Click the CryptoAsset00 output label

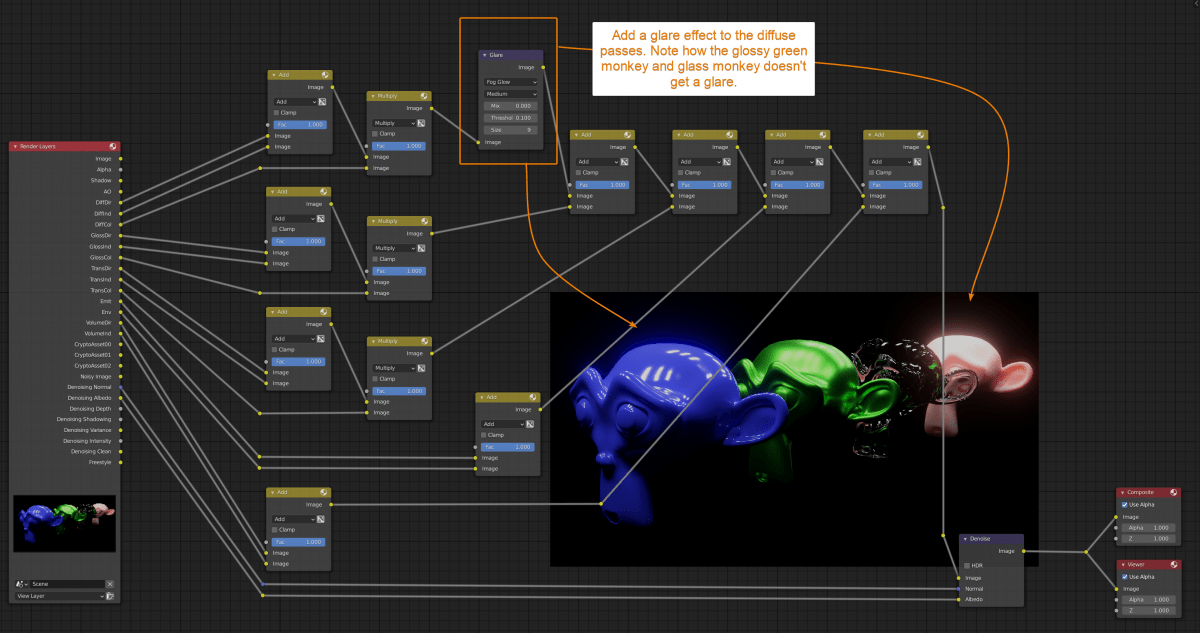(x=92, y=343)
